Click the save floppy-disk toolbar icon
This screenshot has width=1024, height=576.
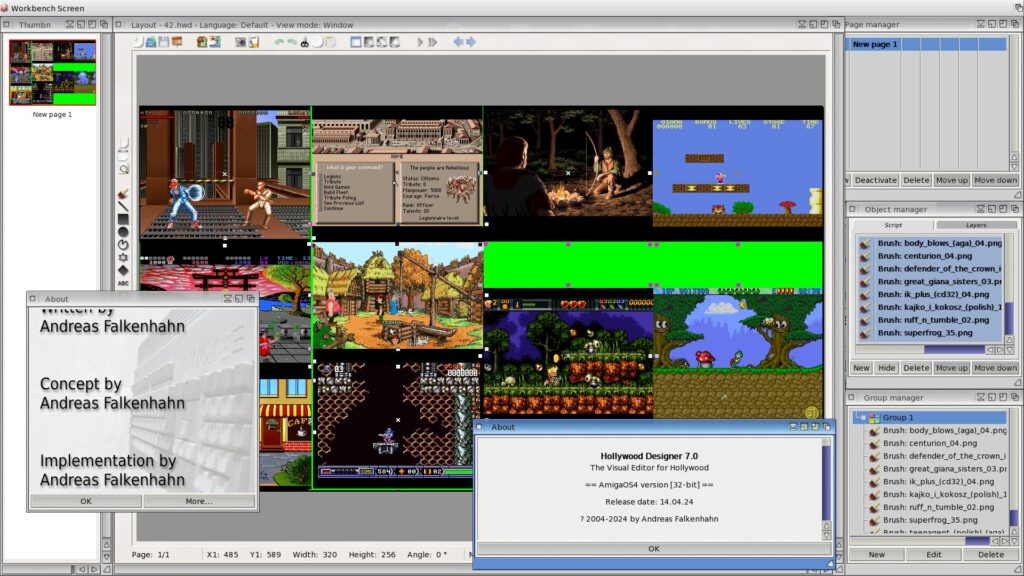(164, 42)
